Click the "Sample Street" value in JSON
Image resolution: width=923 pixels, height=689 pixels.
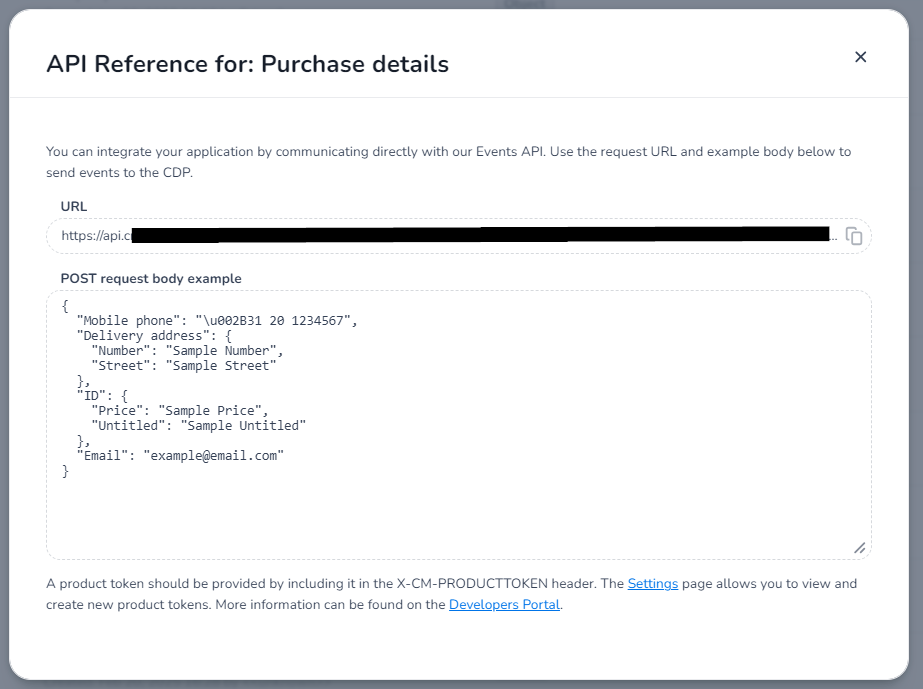221,366
